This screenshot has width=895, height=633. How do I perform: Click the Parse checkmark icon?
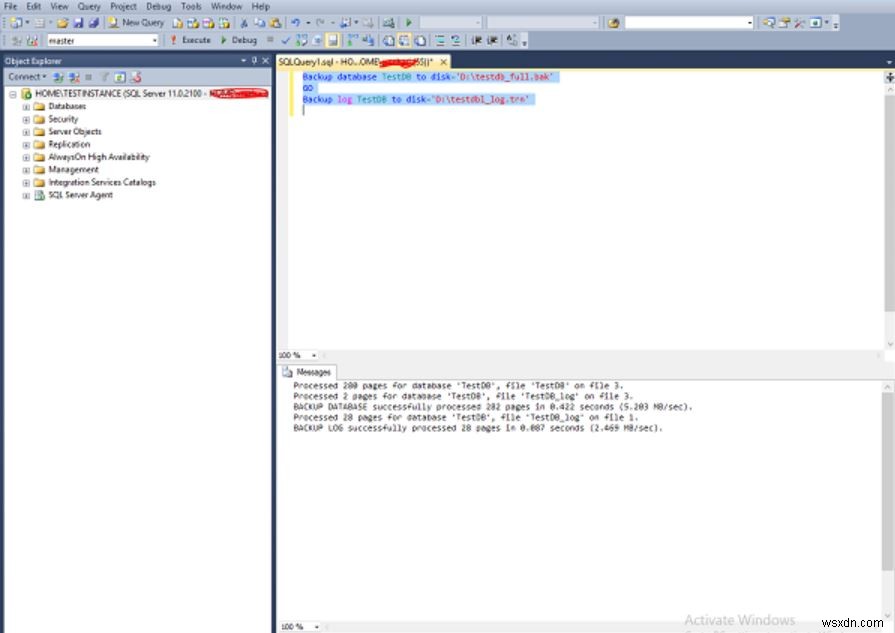[x=286, y=41]
